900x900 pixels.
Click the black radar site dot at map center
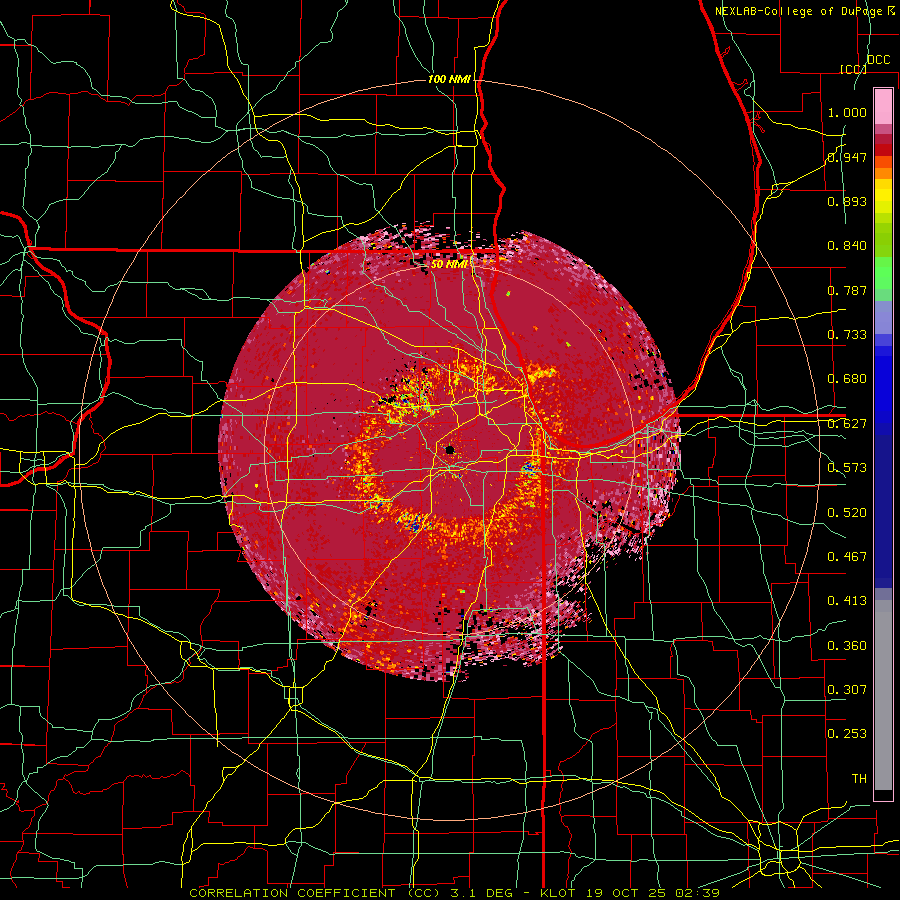pyautogui.click(x=450, y=450)
